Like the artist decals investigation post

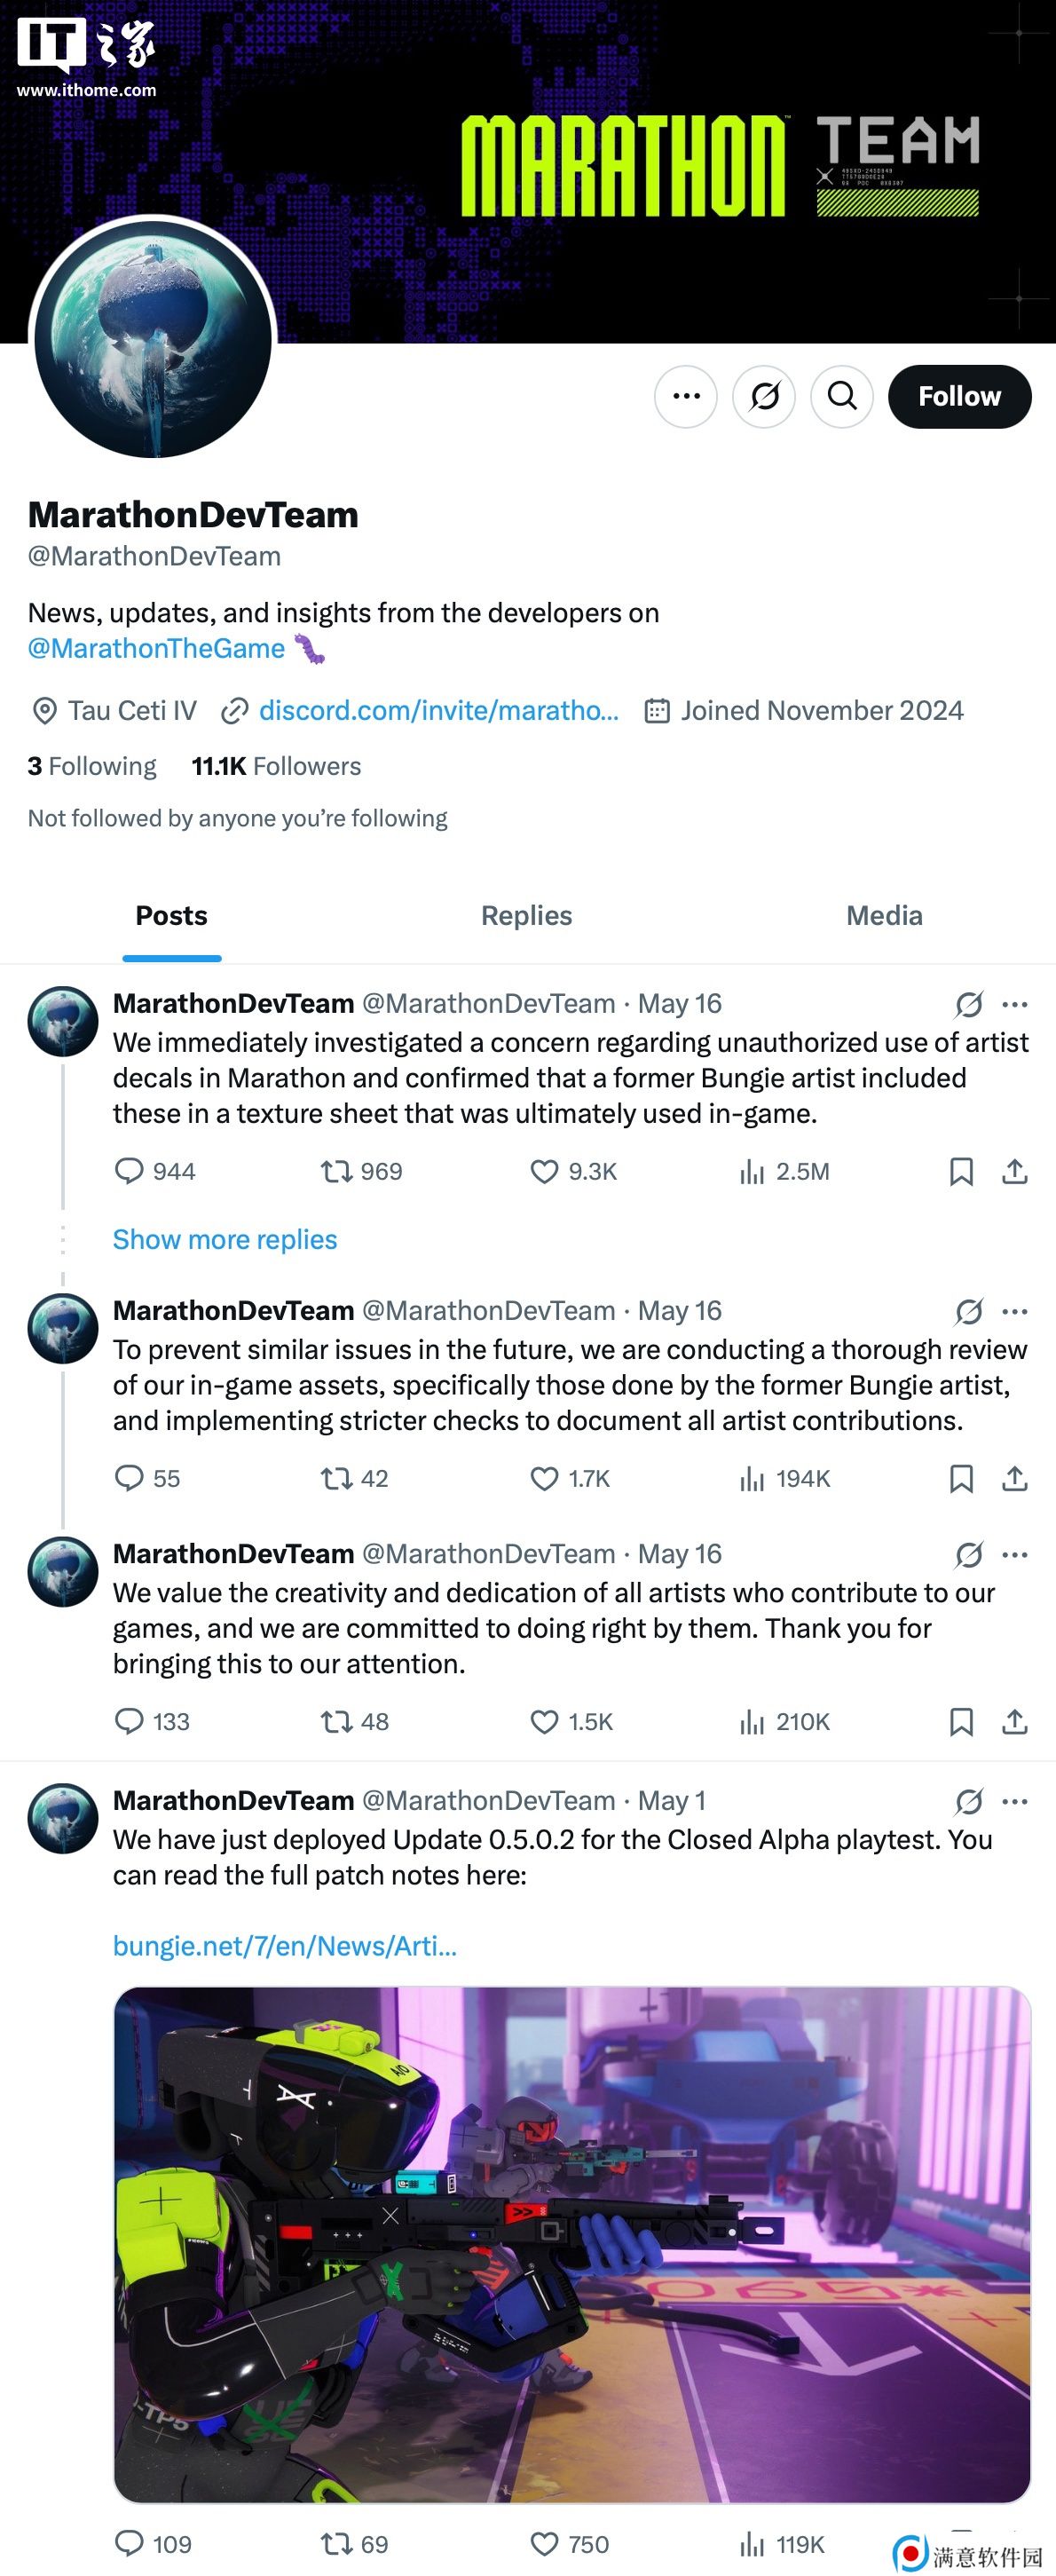[544, 1171]
